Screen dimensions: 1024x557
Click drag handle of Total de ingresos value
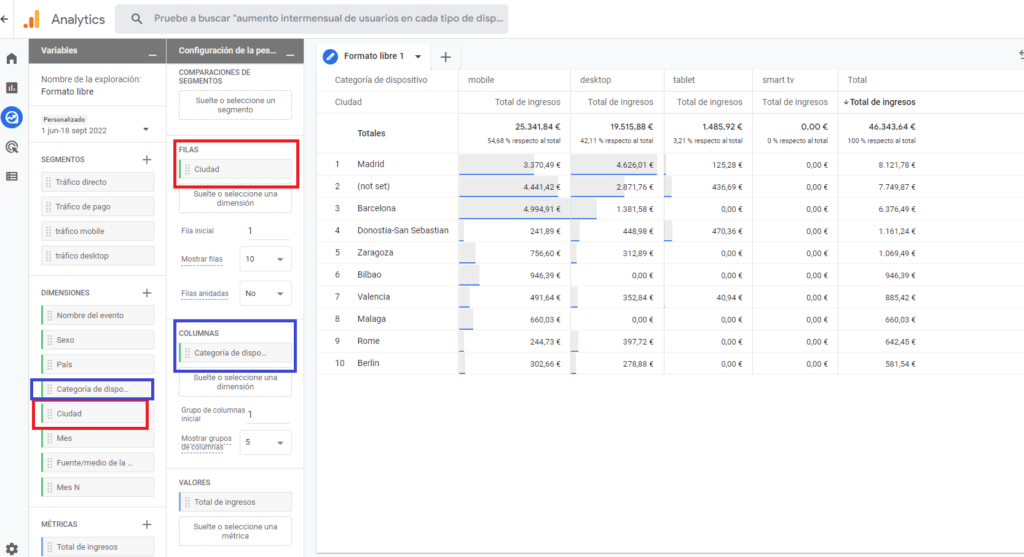[x=187, y=502]
